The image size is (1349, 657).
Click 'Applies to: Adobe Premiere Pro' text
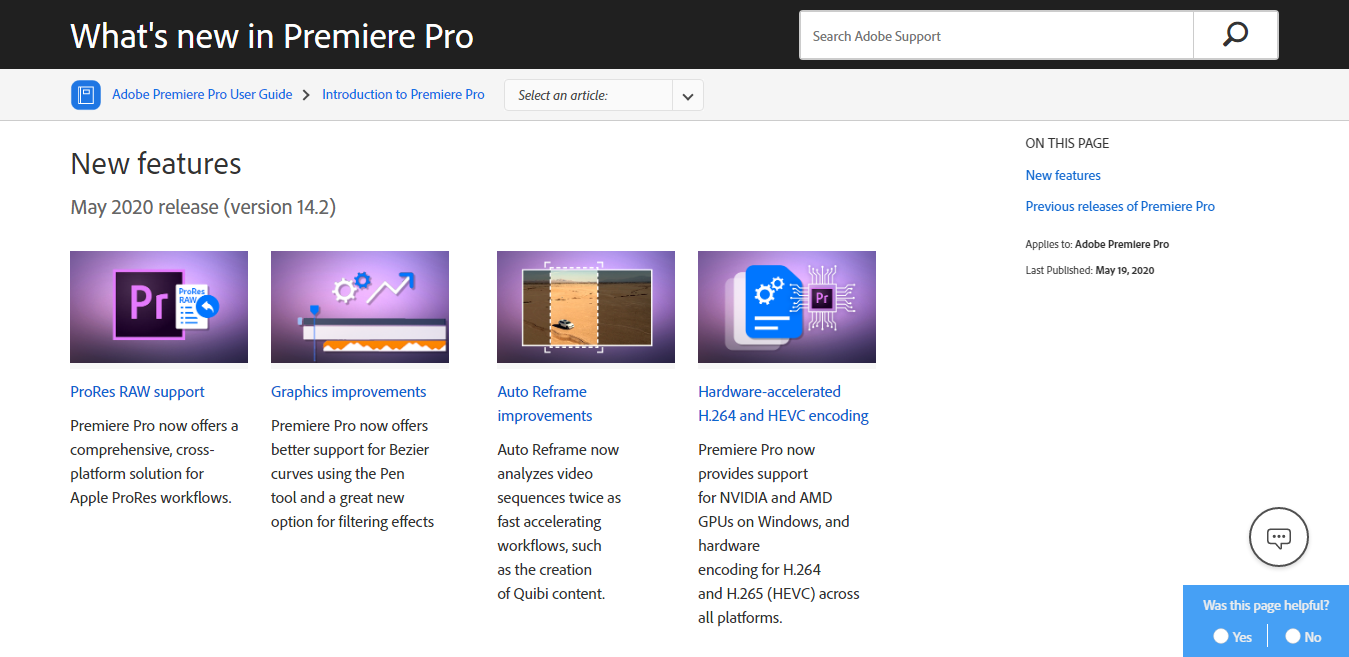pos(1097,244)
